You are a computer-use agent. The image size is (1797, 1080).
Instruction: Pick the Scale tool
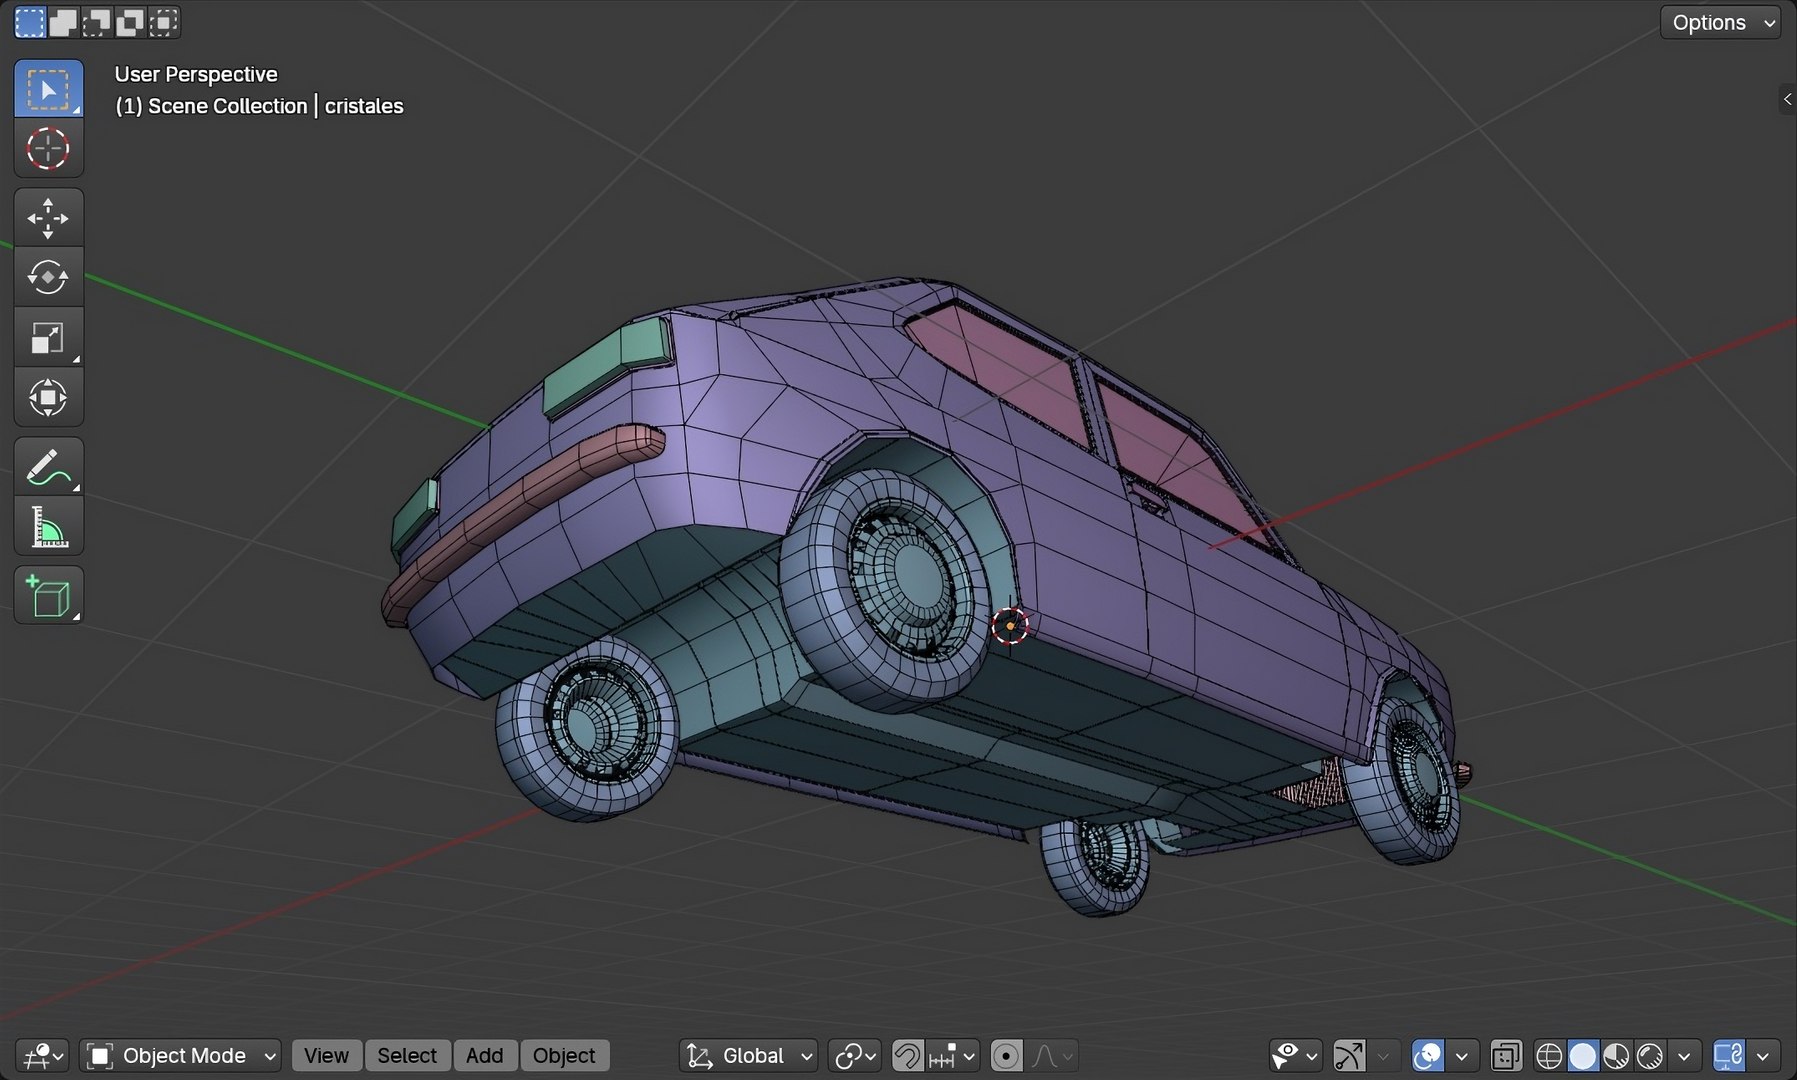point(48,337)
